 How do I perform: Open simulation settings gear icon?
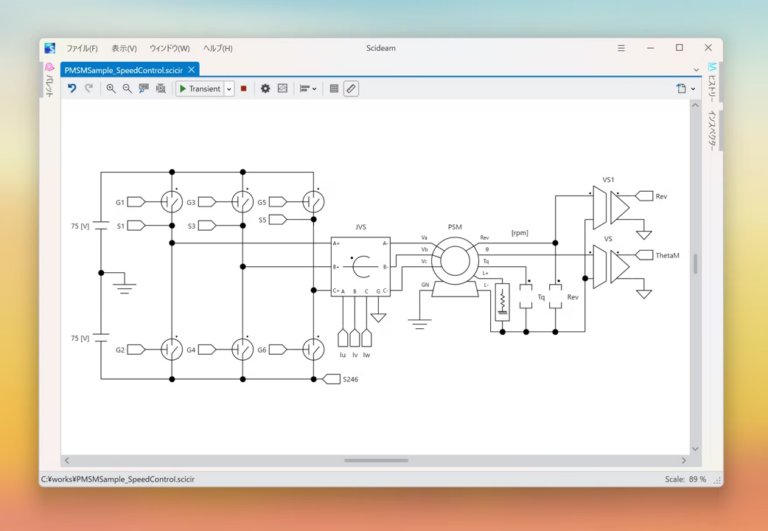(265, 88)
